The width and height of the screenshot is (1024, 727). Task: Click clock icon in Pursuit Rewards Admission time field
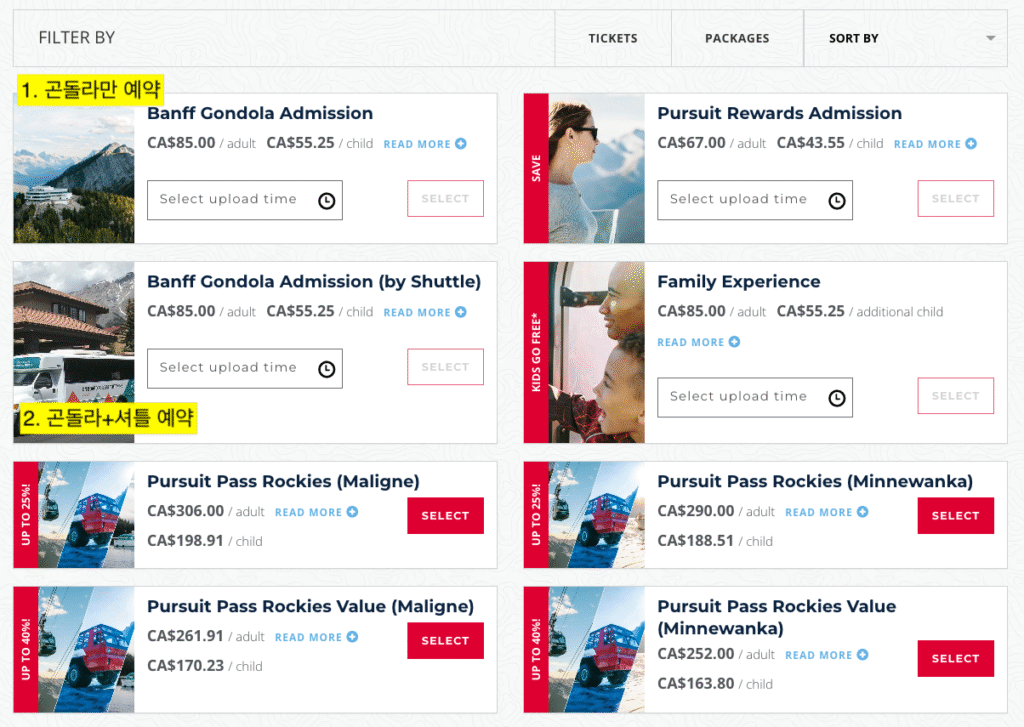pyautogui.click(x=837, y=201)
